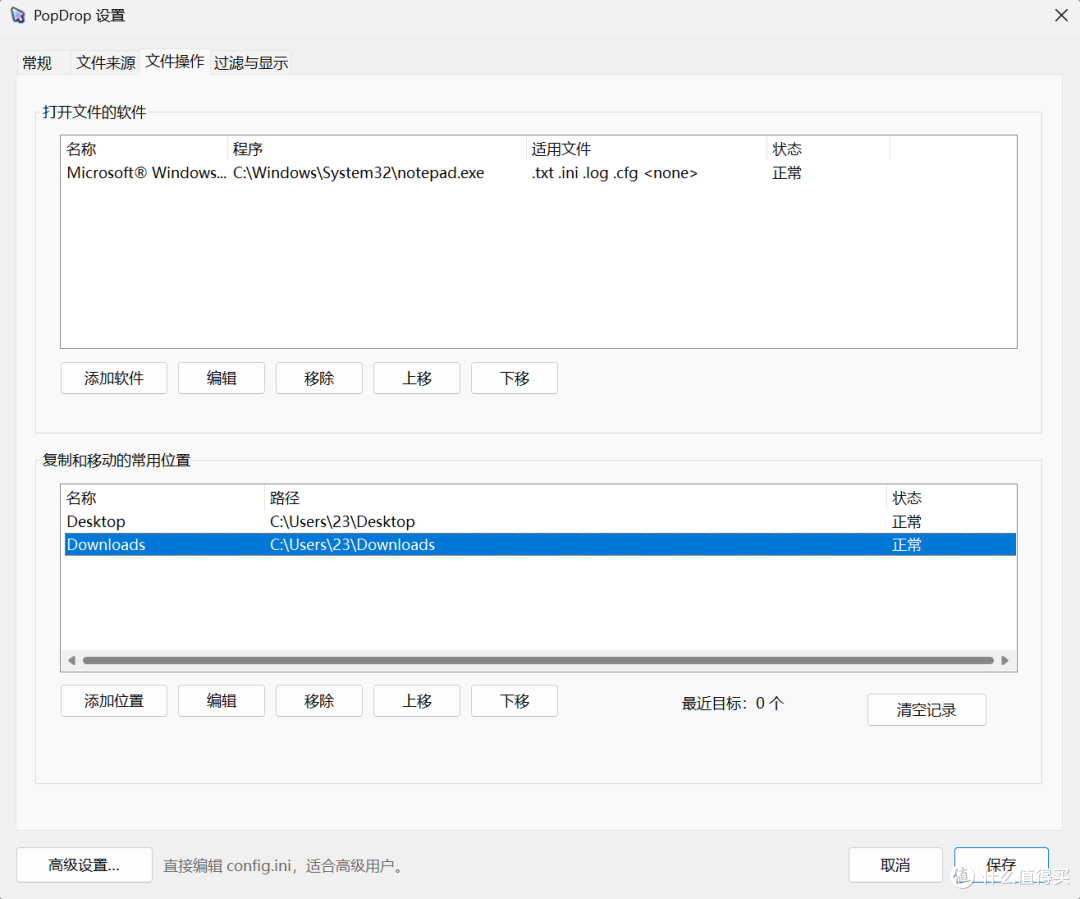Select the Downloads location row
The height and width of the screenshot is (899, 1080).
coord(540,544)
